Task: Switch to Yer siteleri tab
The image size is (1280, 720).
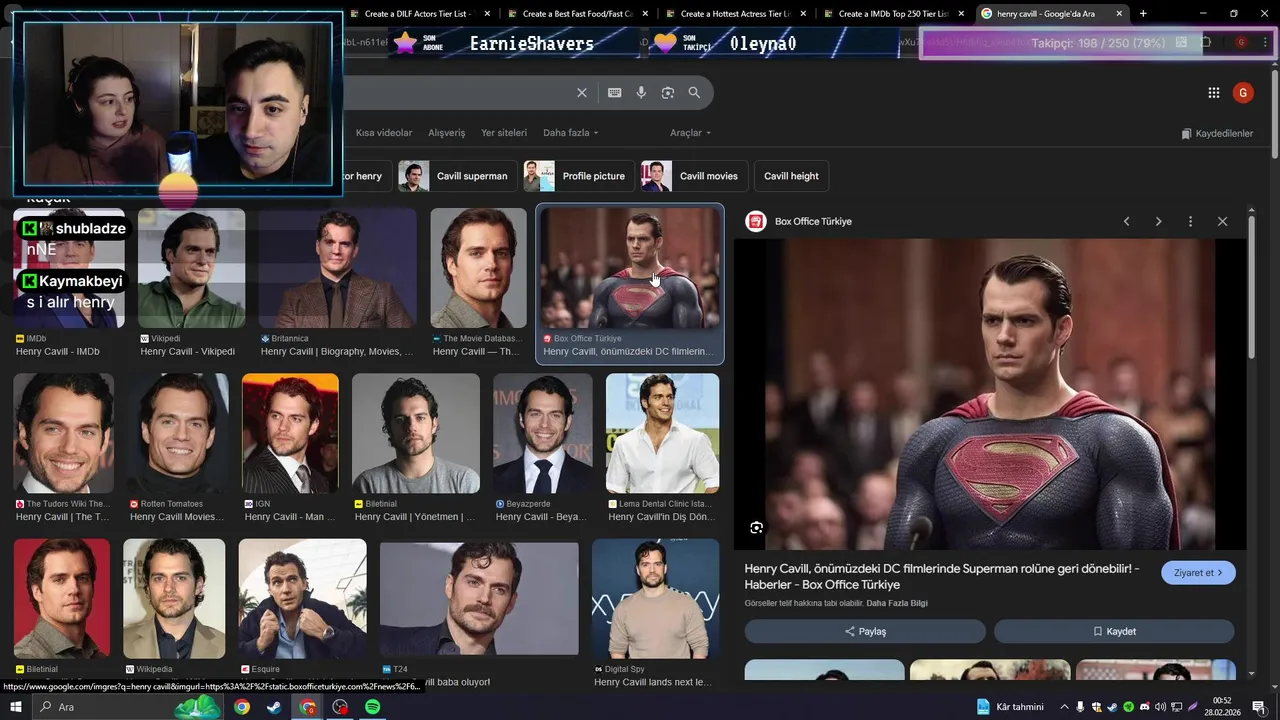Action: click(x=504, y=133)
